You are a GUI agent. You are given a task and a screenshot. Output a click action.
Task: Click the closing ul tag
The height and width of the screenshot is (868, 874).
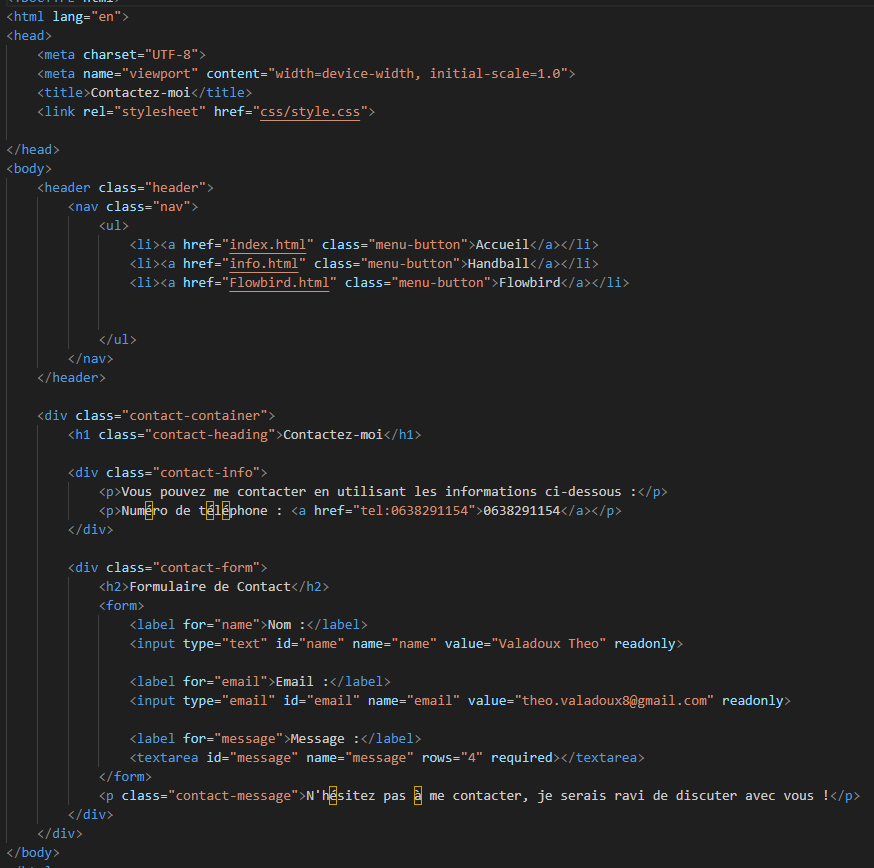click(x=118, y=340)
